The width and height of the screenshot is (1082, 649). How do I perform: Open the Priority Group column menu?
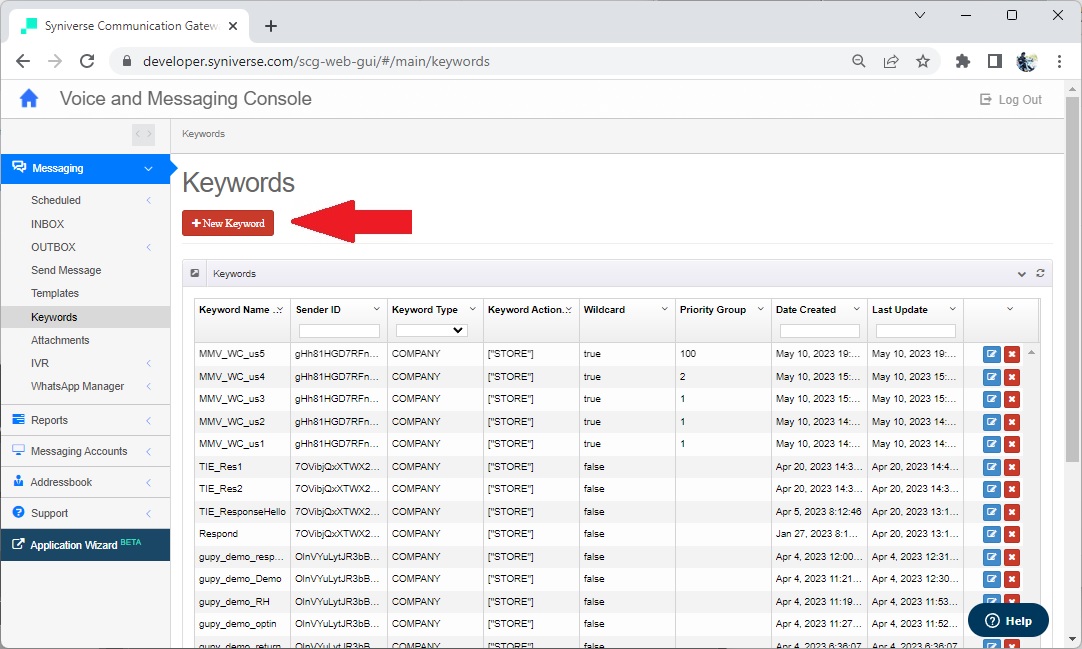tap(760, 309)
